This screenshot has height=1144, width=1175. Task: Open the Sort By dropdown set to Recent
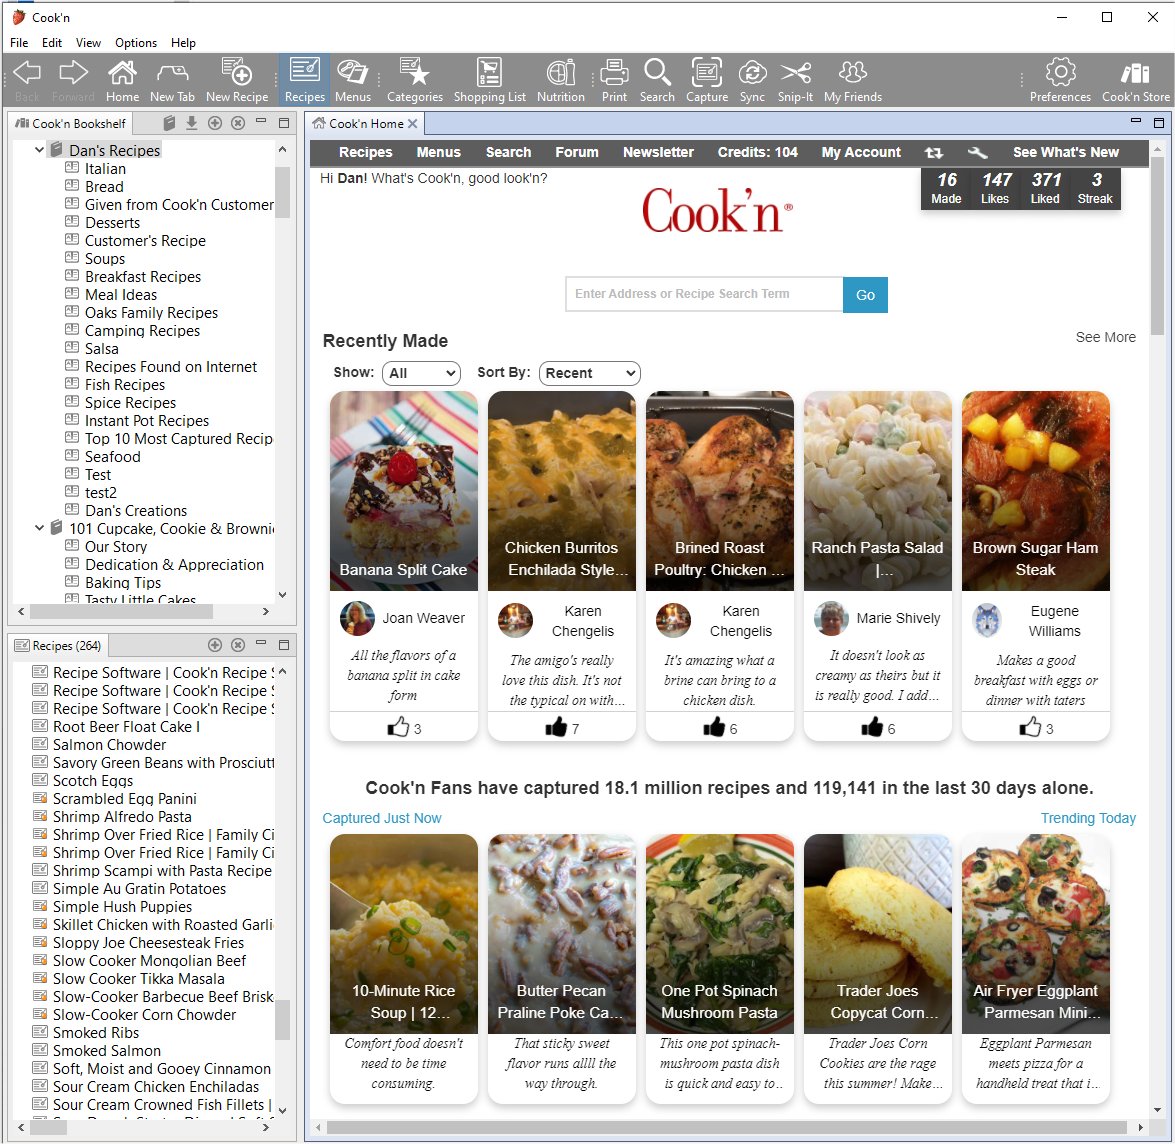pyautogui.click(x=590, y=373)
